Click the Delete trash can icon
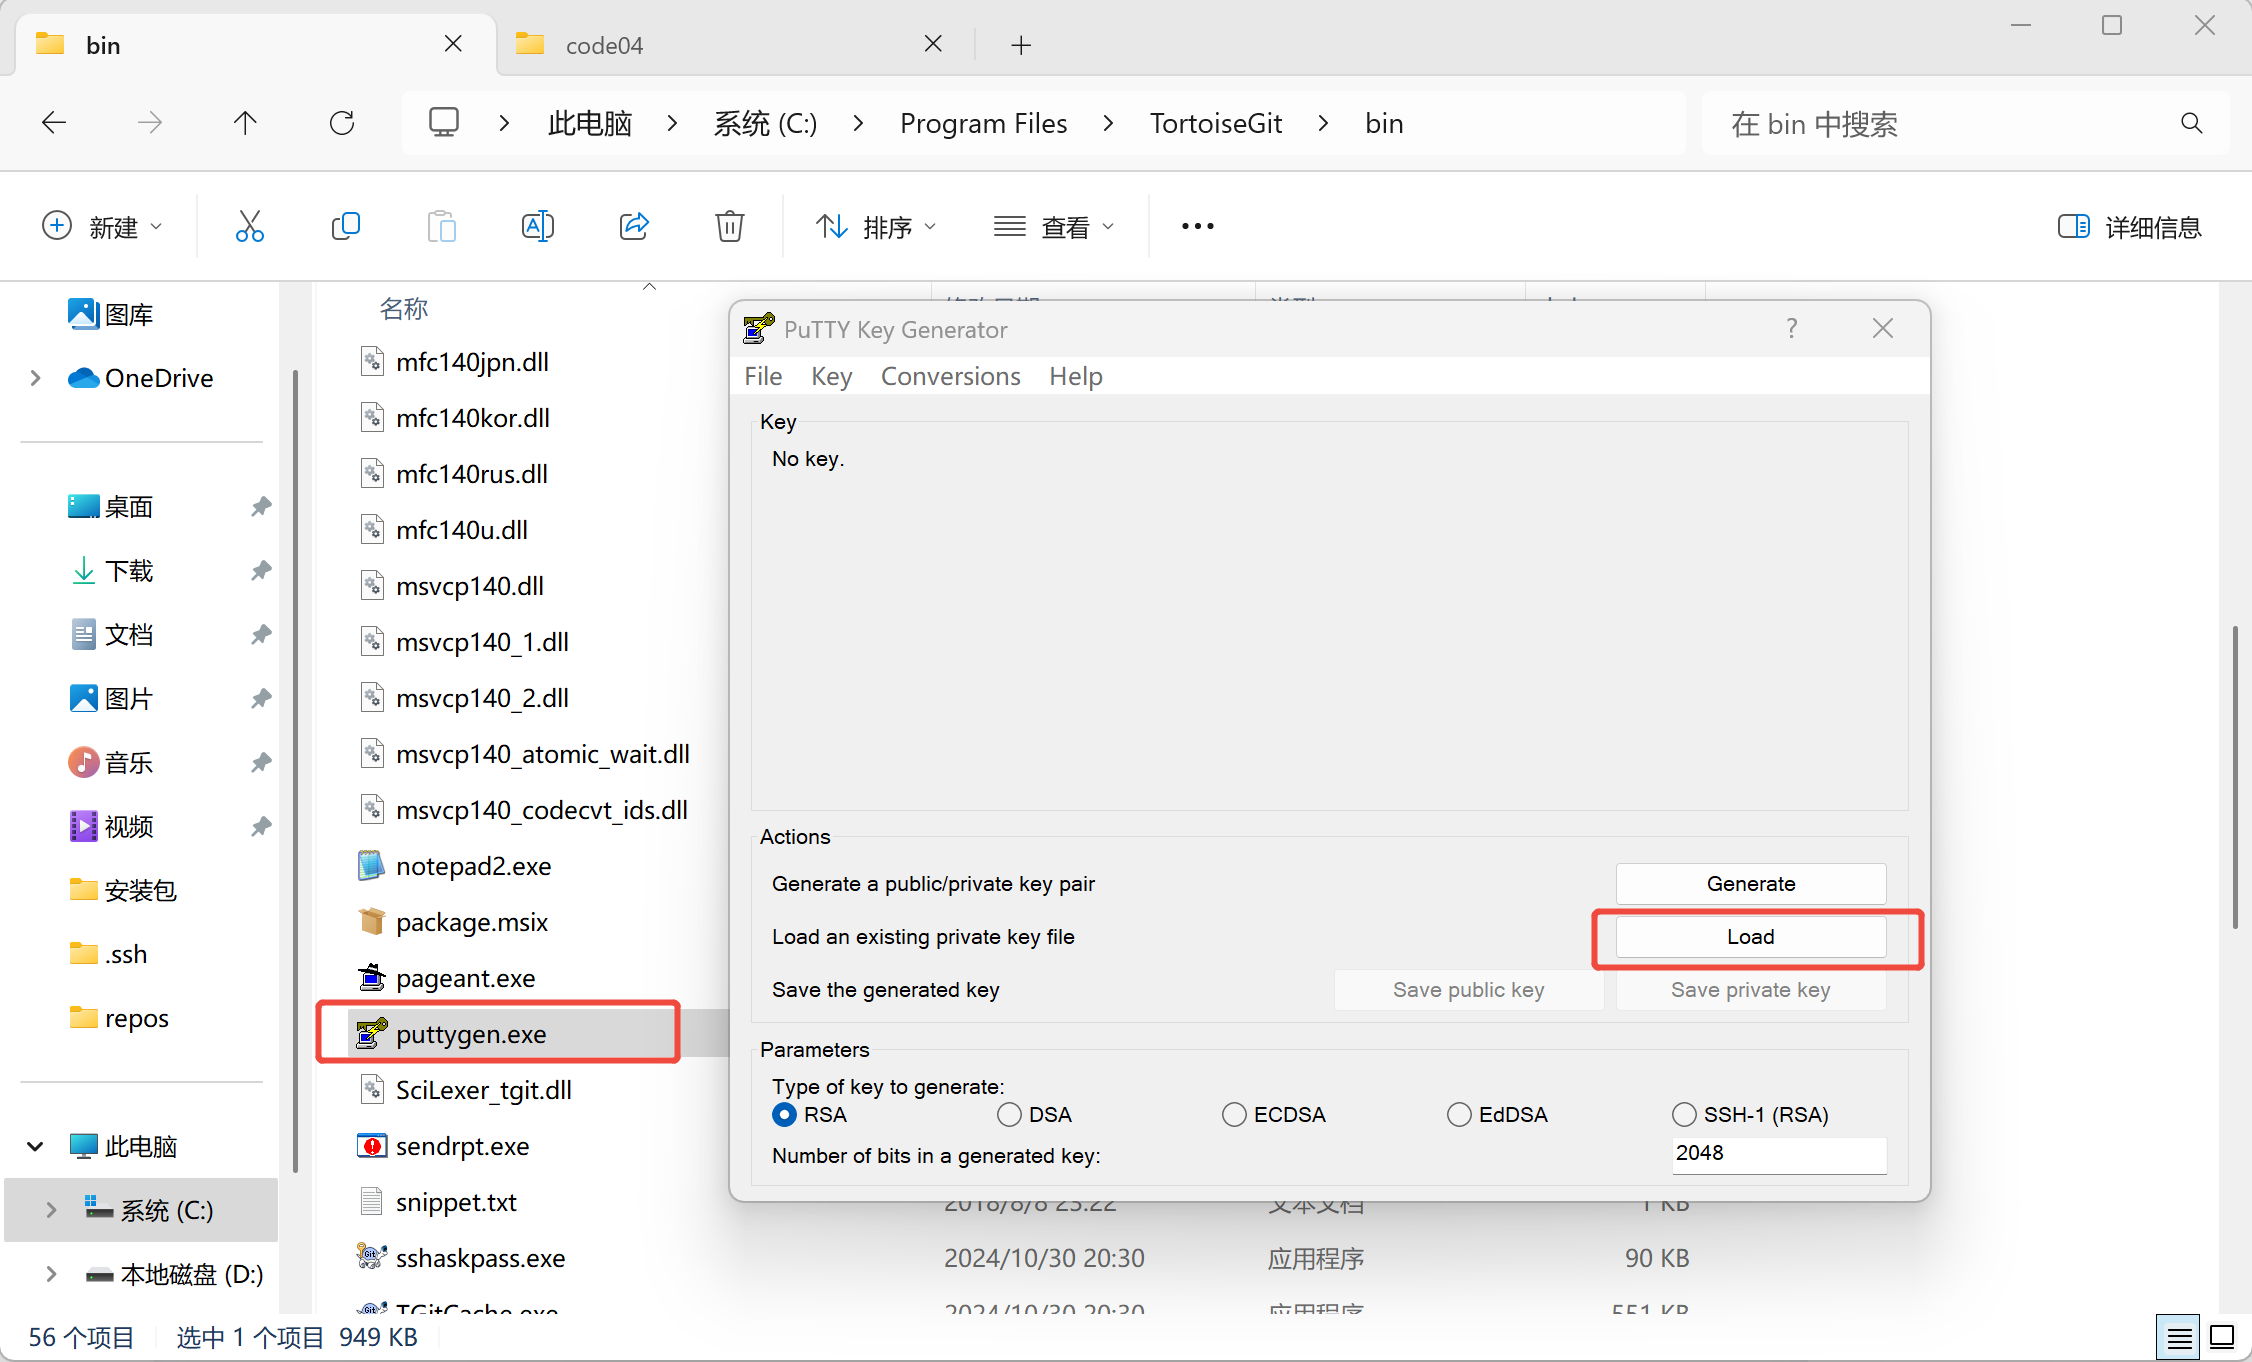This screenshot has height=1362, width=2252. [730, 227]
